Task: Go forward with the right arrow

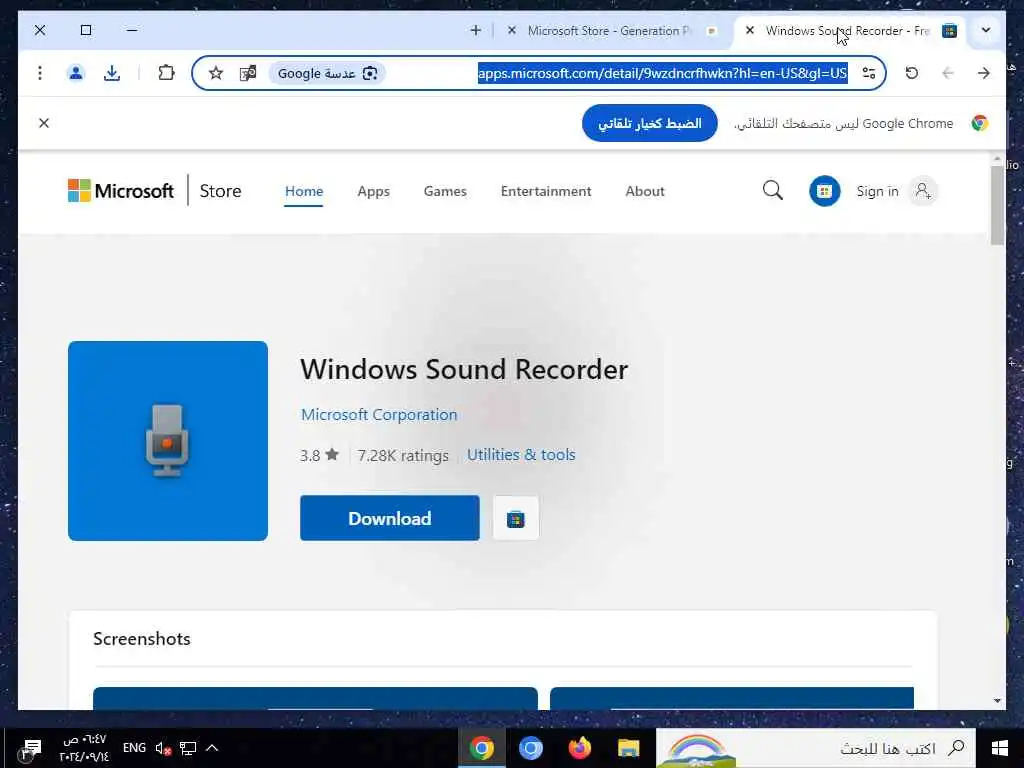Action: (984, 73)
